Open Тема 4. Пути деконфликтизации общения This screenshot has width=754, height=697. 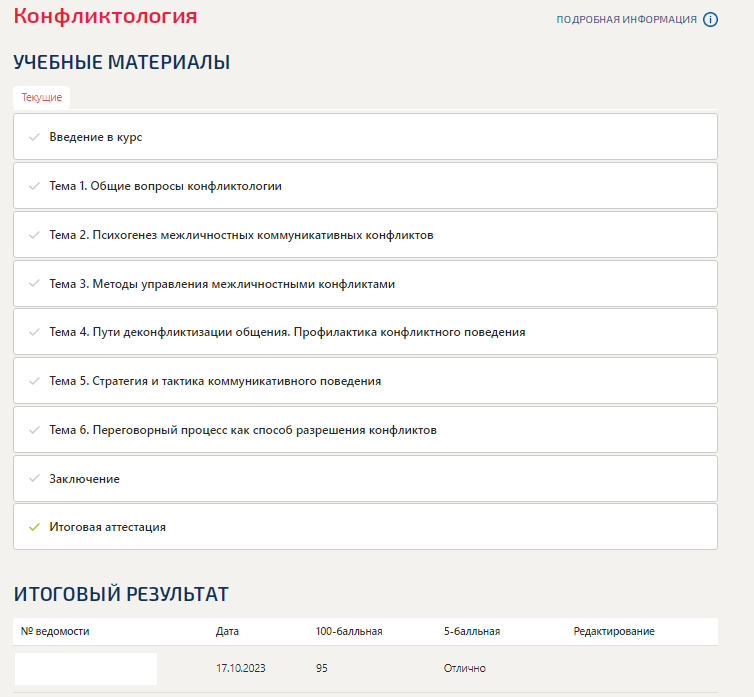pos(365,332)
